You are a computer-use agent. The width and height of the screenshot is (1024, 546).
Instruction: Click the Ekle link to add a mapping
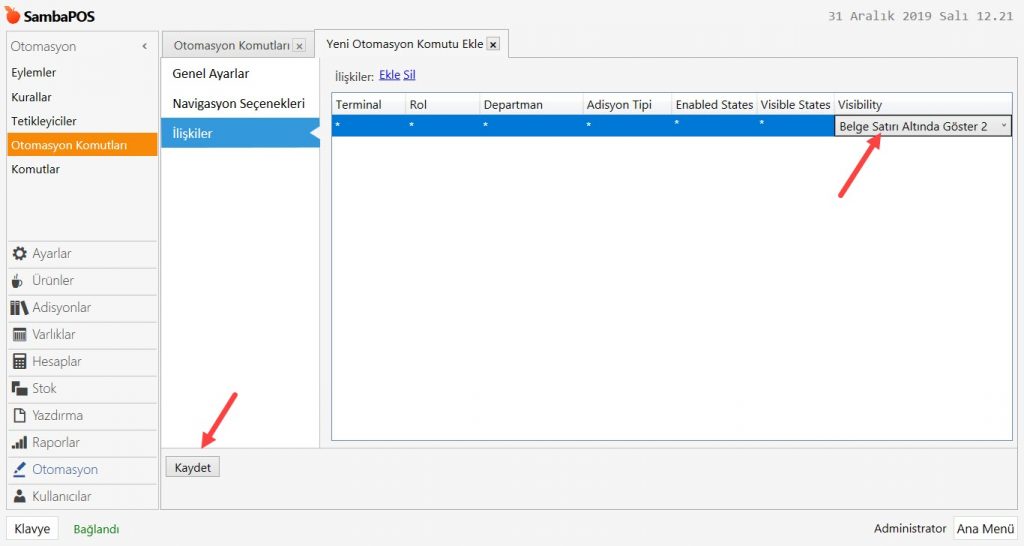pyautogui.click(x=389, y=75)
